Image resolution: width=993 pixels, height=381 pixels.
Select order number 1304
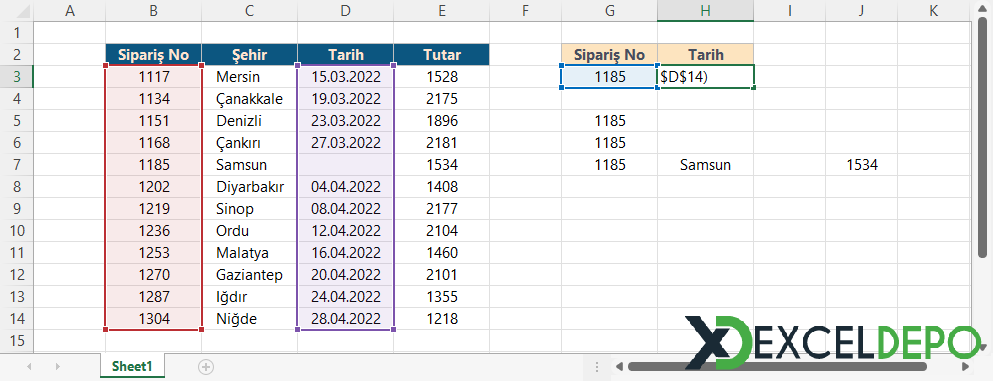coord(153,319)
